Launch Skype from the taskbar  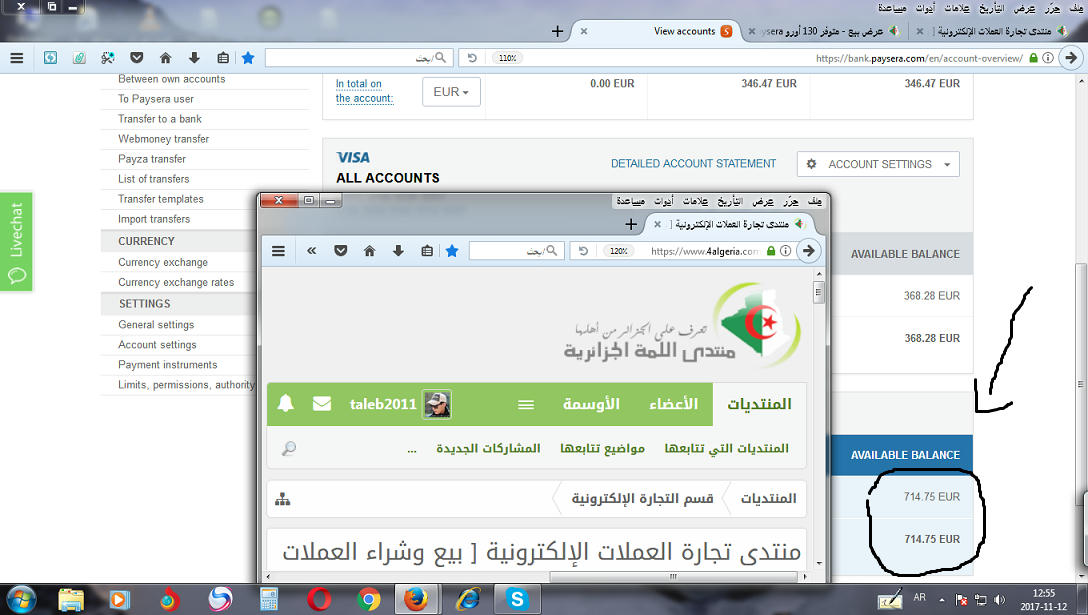517,599
